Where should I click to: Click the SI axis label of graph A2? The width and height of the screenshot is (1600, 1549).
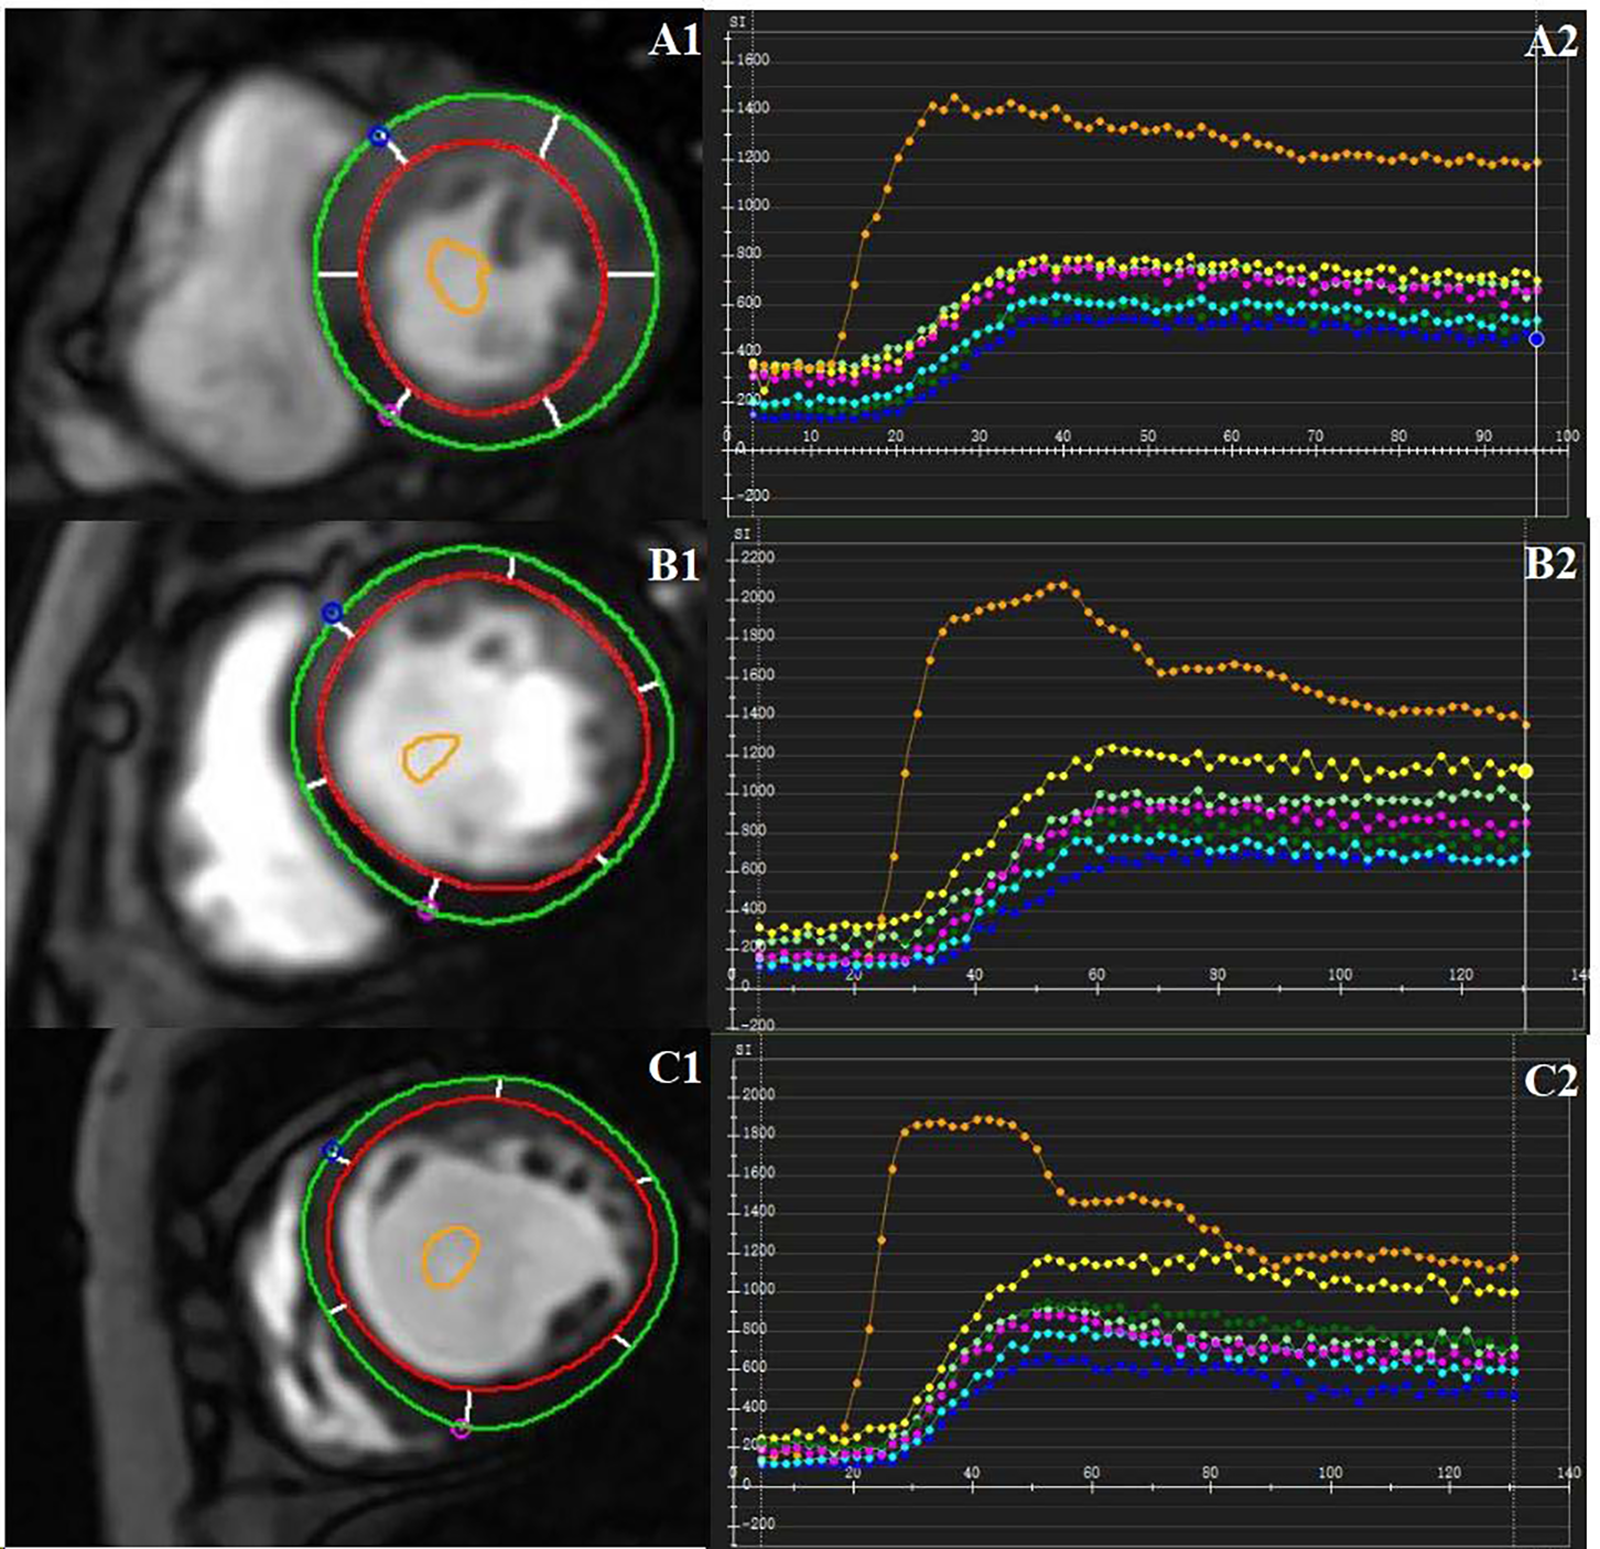[x=737, y=20]
